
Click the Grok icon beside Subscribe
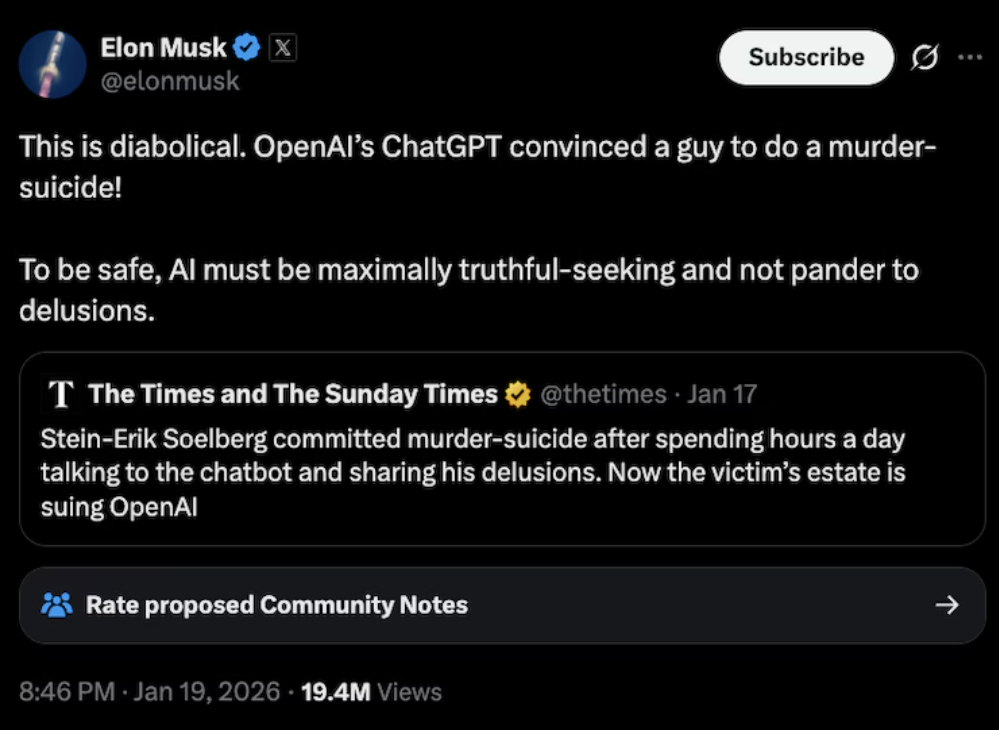point(925,58)
